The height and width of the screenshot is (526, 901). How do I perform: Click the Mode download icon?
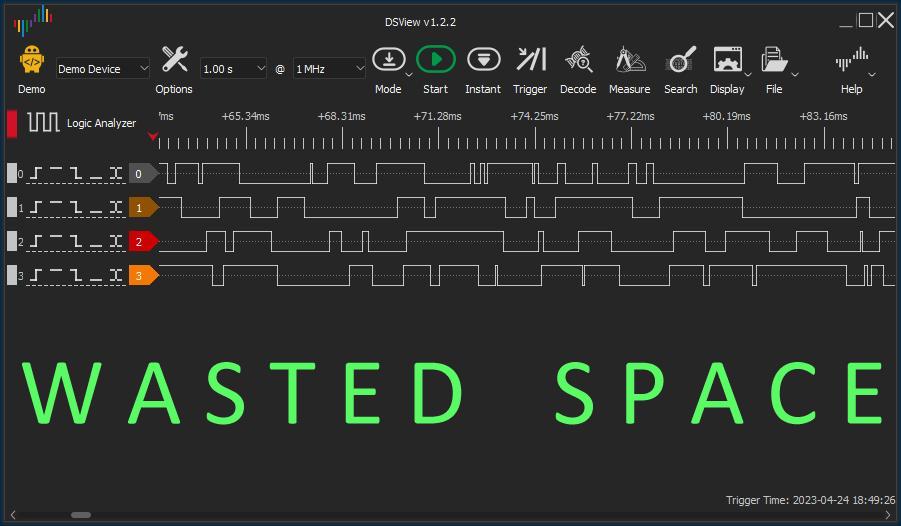click(388, 59)
